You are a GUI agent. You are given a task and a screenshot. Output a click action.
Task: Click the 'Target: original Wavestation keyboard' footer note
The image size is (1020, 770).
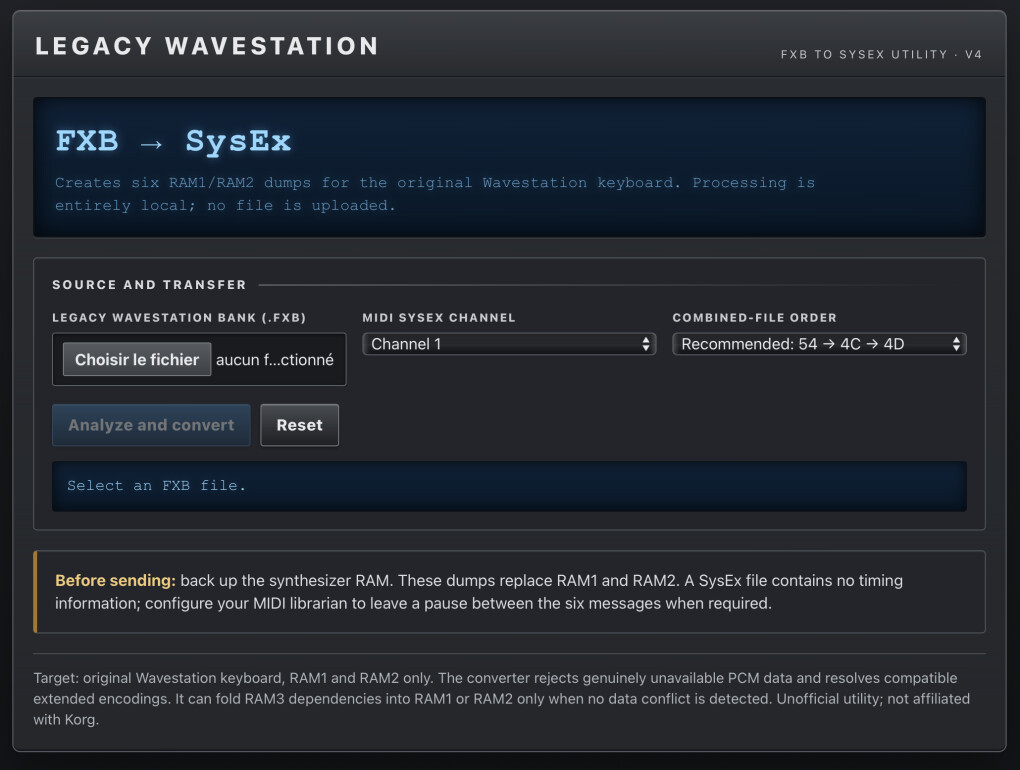tap(502, 698)
